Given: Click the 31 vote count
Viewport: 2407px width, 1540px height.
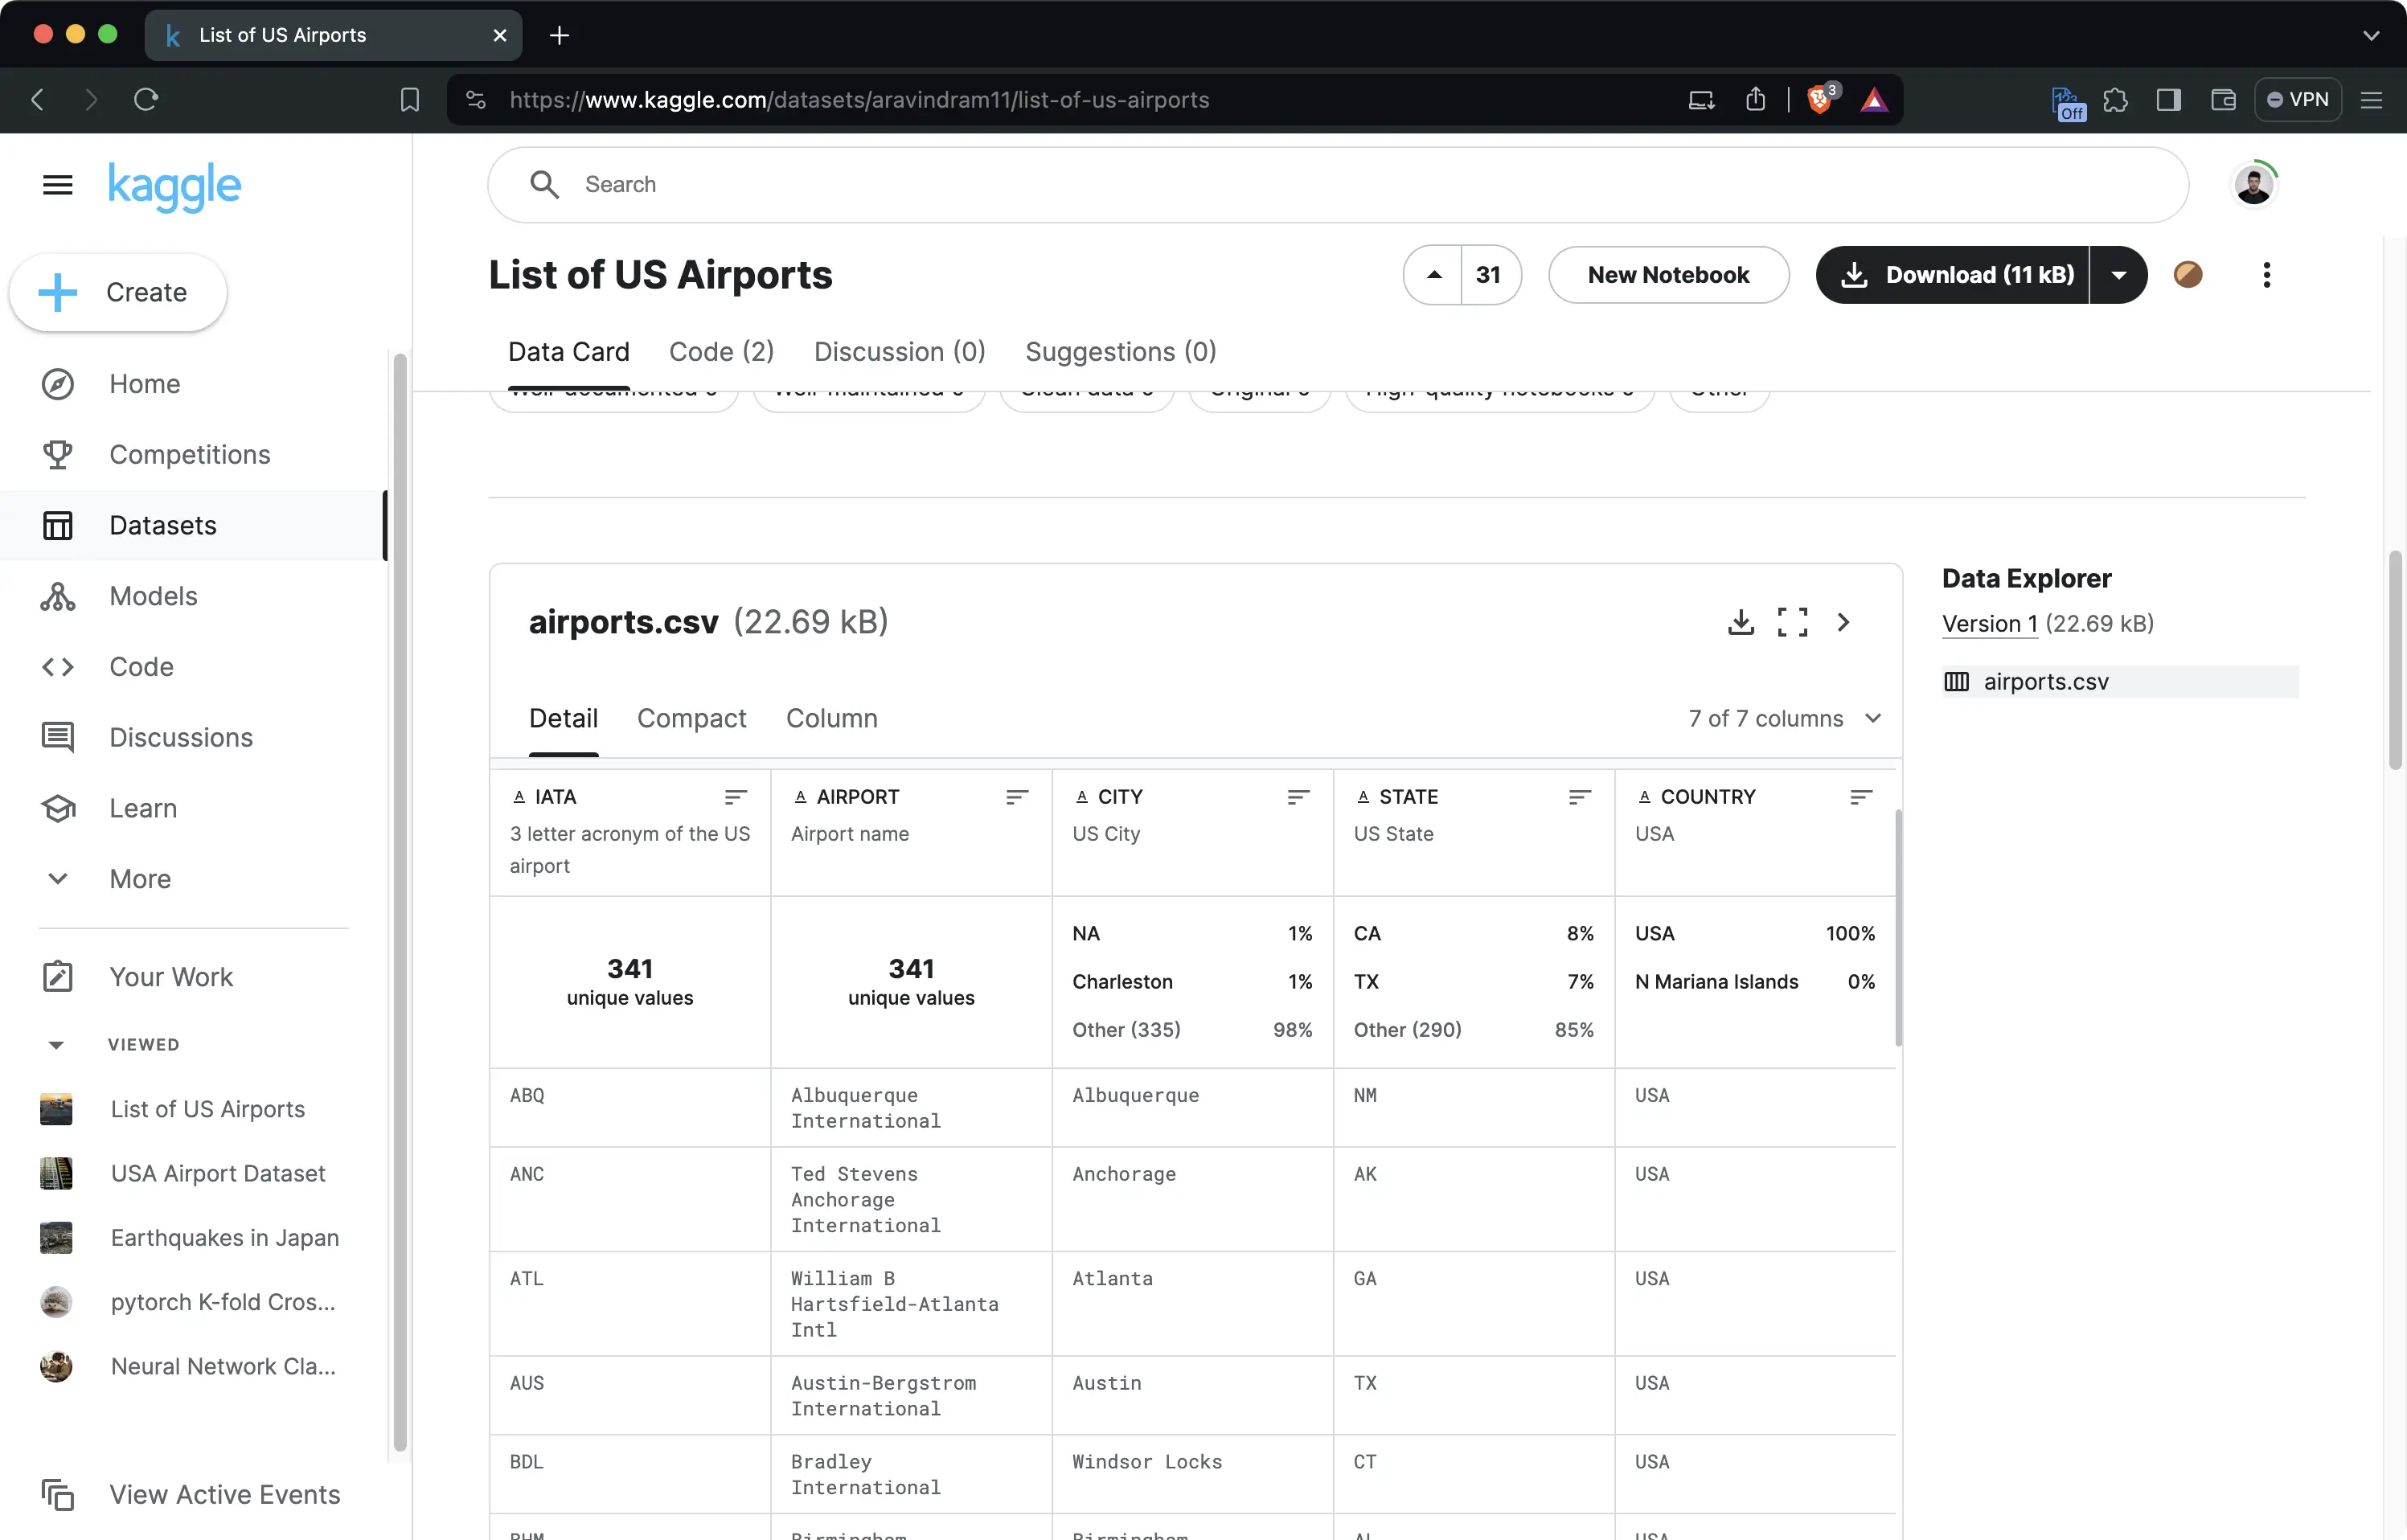Looking at the screenshot, I should tap(1489, 275).
